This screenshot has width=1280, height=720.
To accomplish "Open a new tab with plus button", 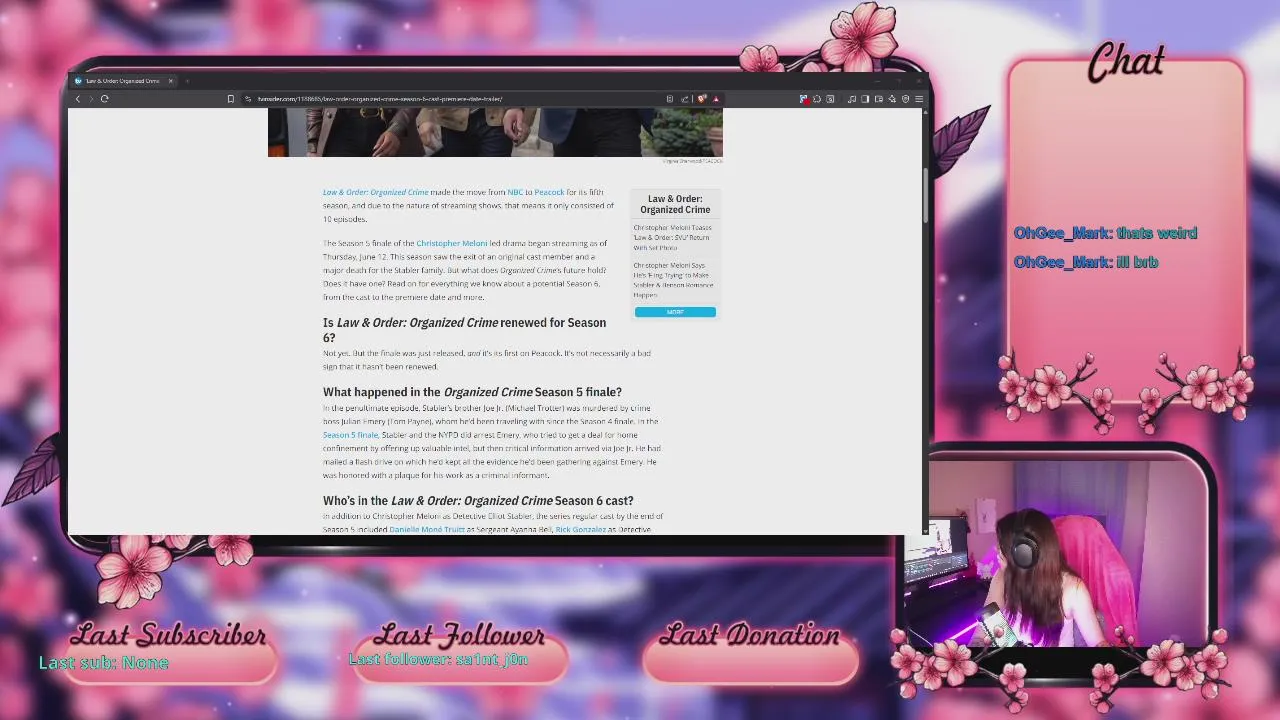I will (187, 81).
